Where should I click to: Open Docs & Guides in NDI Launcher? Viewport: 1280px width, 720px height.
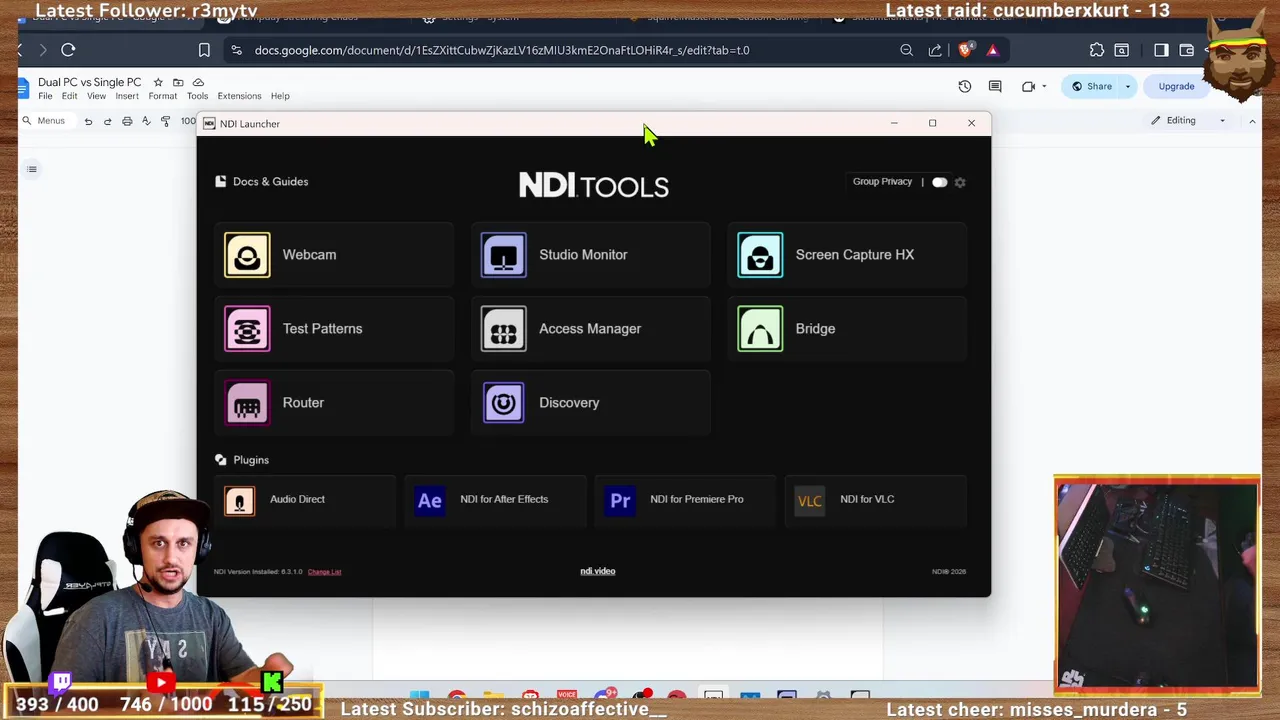[x=262, y=182]
